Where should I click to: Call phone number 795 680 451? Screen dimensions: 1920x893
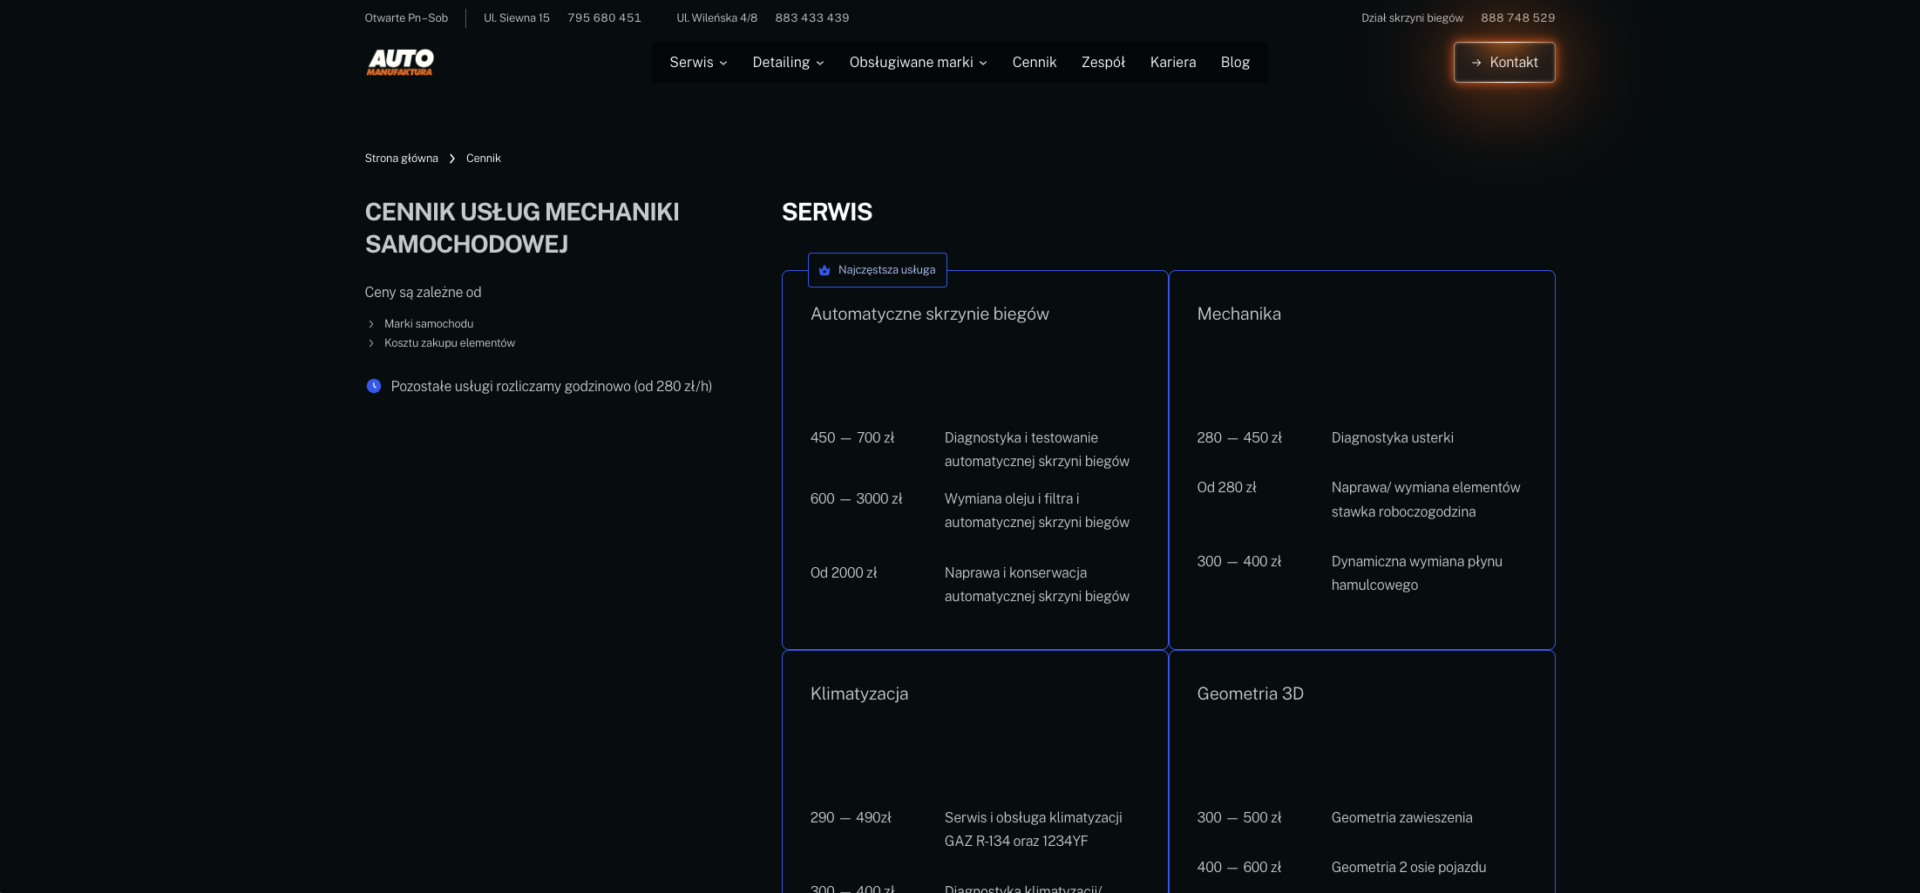click(604, 18)
